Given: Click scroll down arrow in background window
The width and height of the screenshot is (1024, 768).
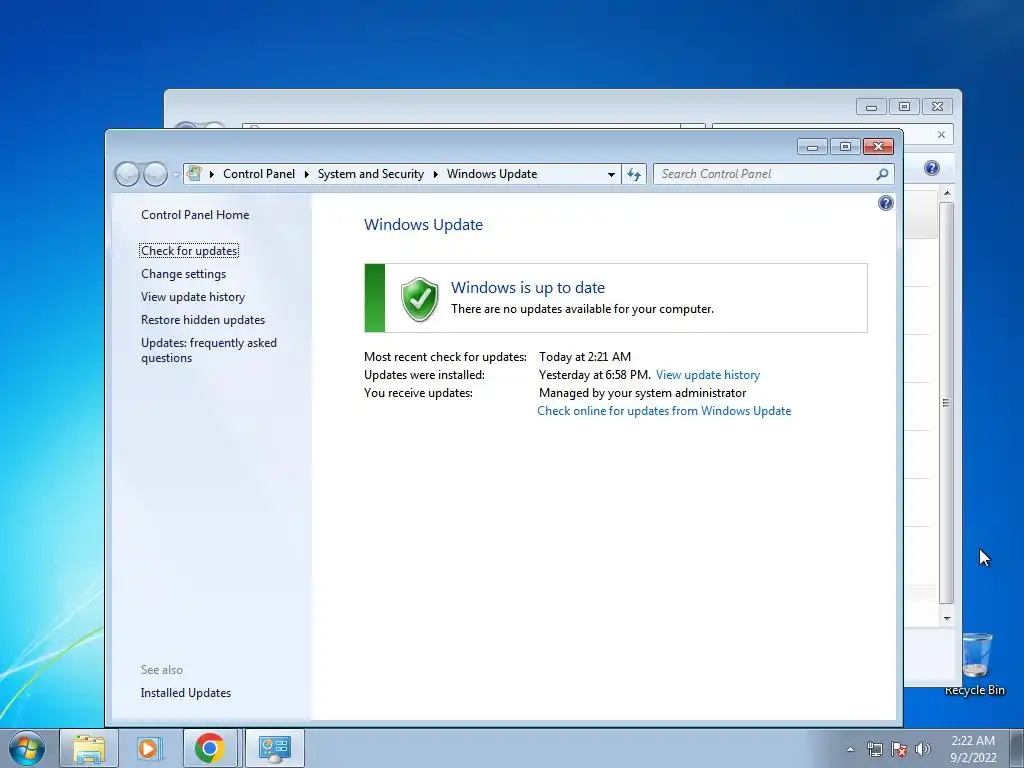Looking at the screenshot, I should pyautogui.click(x=947, y=618).
